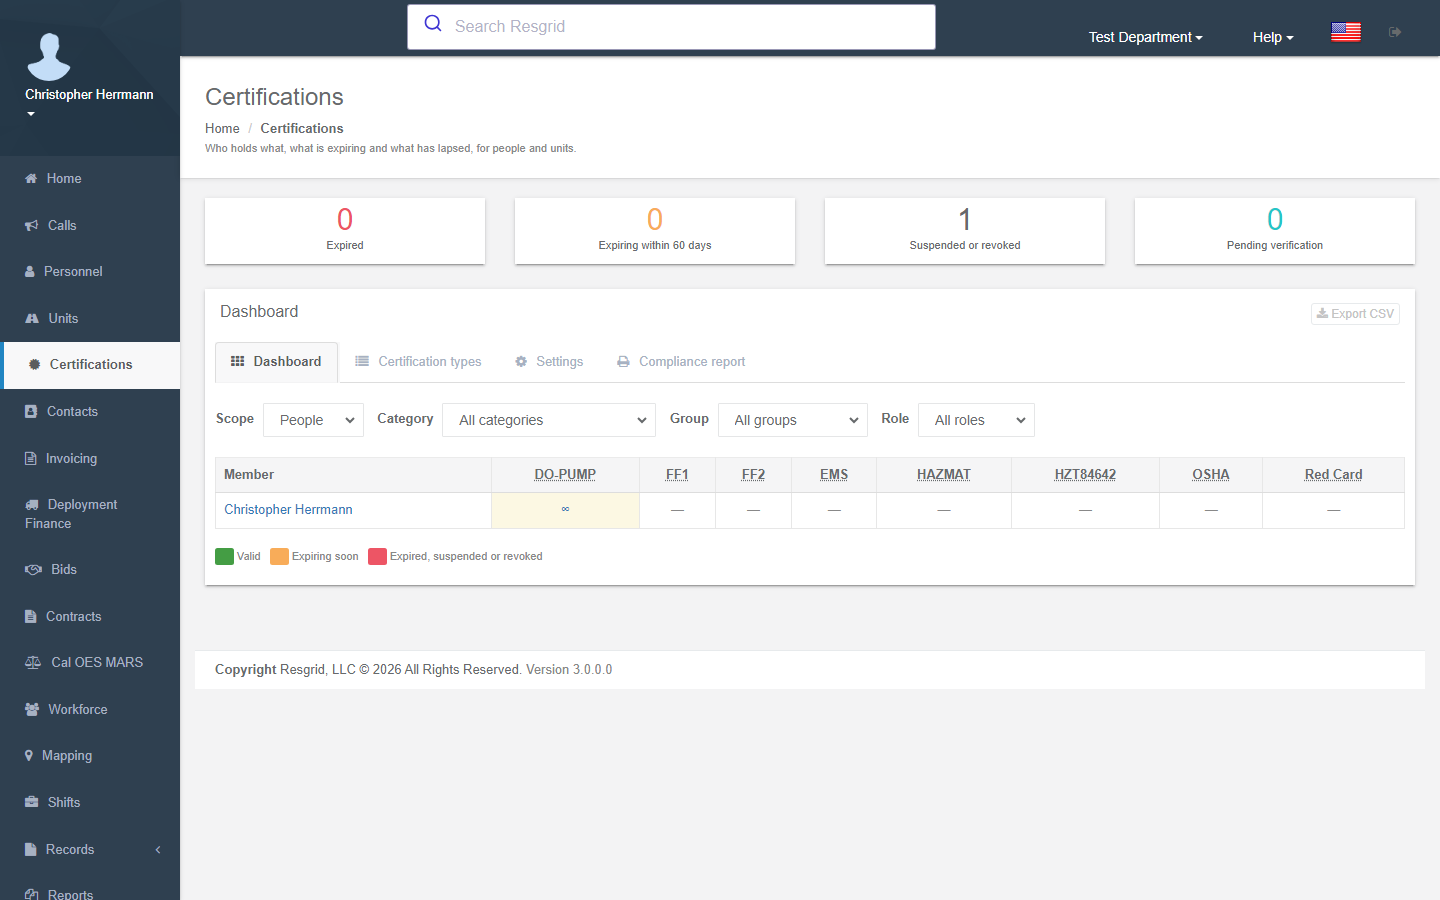
Task: Open the All roles dropdown
Action: pos(976,420)
